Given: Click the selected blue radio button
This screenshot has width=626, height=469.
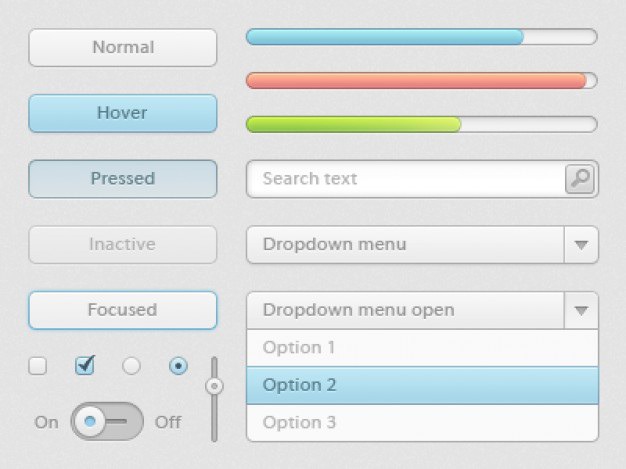Looking at the screenshot, I should 178,366.
